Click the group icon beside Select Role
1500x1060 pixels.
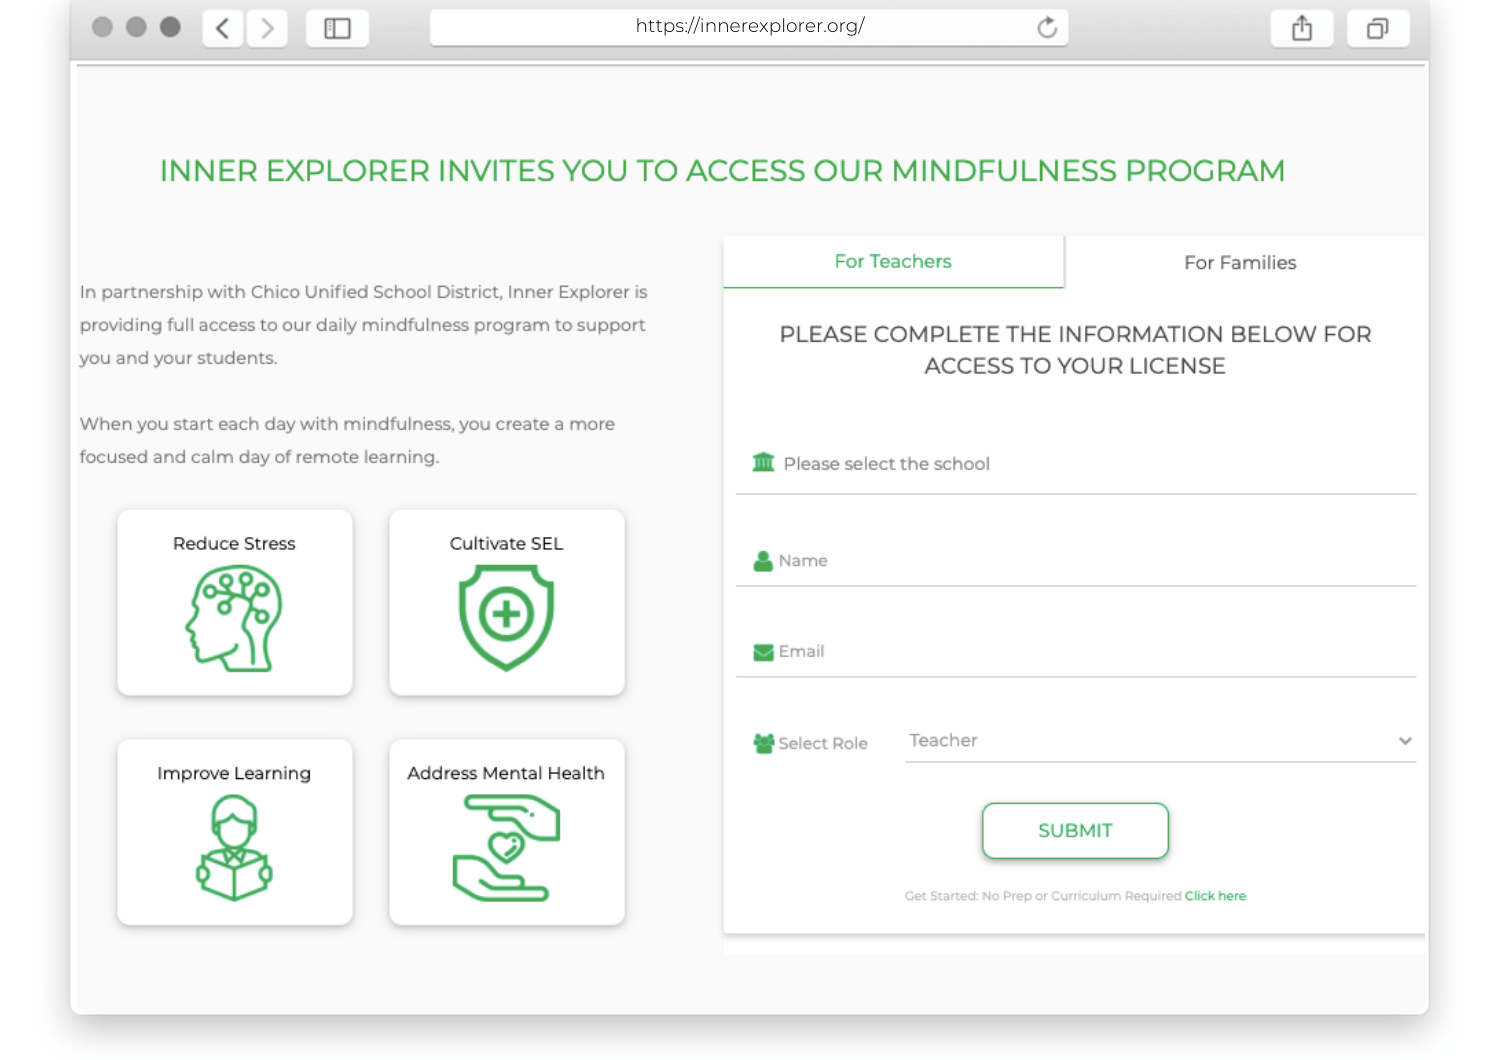pos(764,743)
